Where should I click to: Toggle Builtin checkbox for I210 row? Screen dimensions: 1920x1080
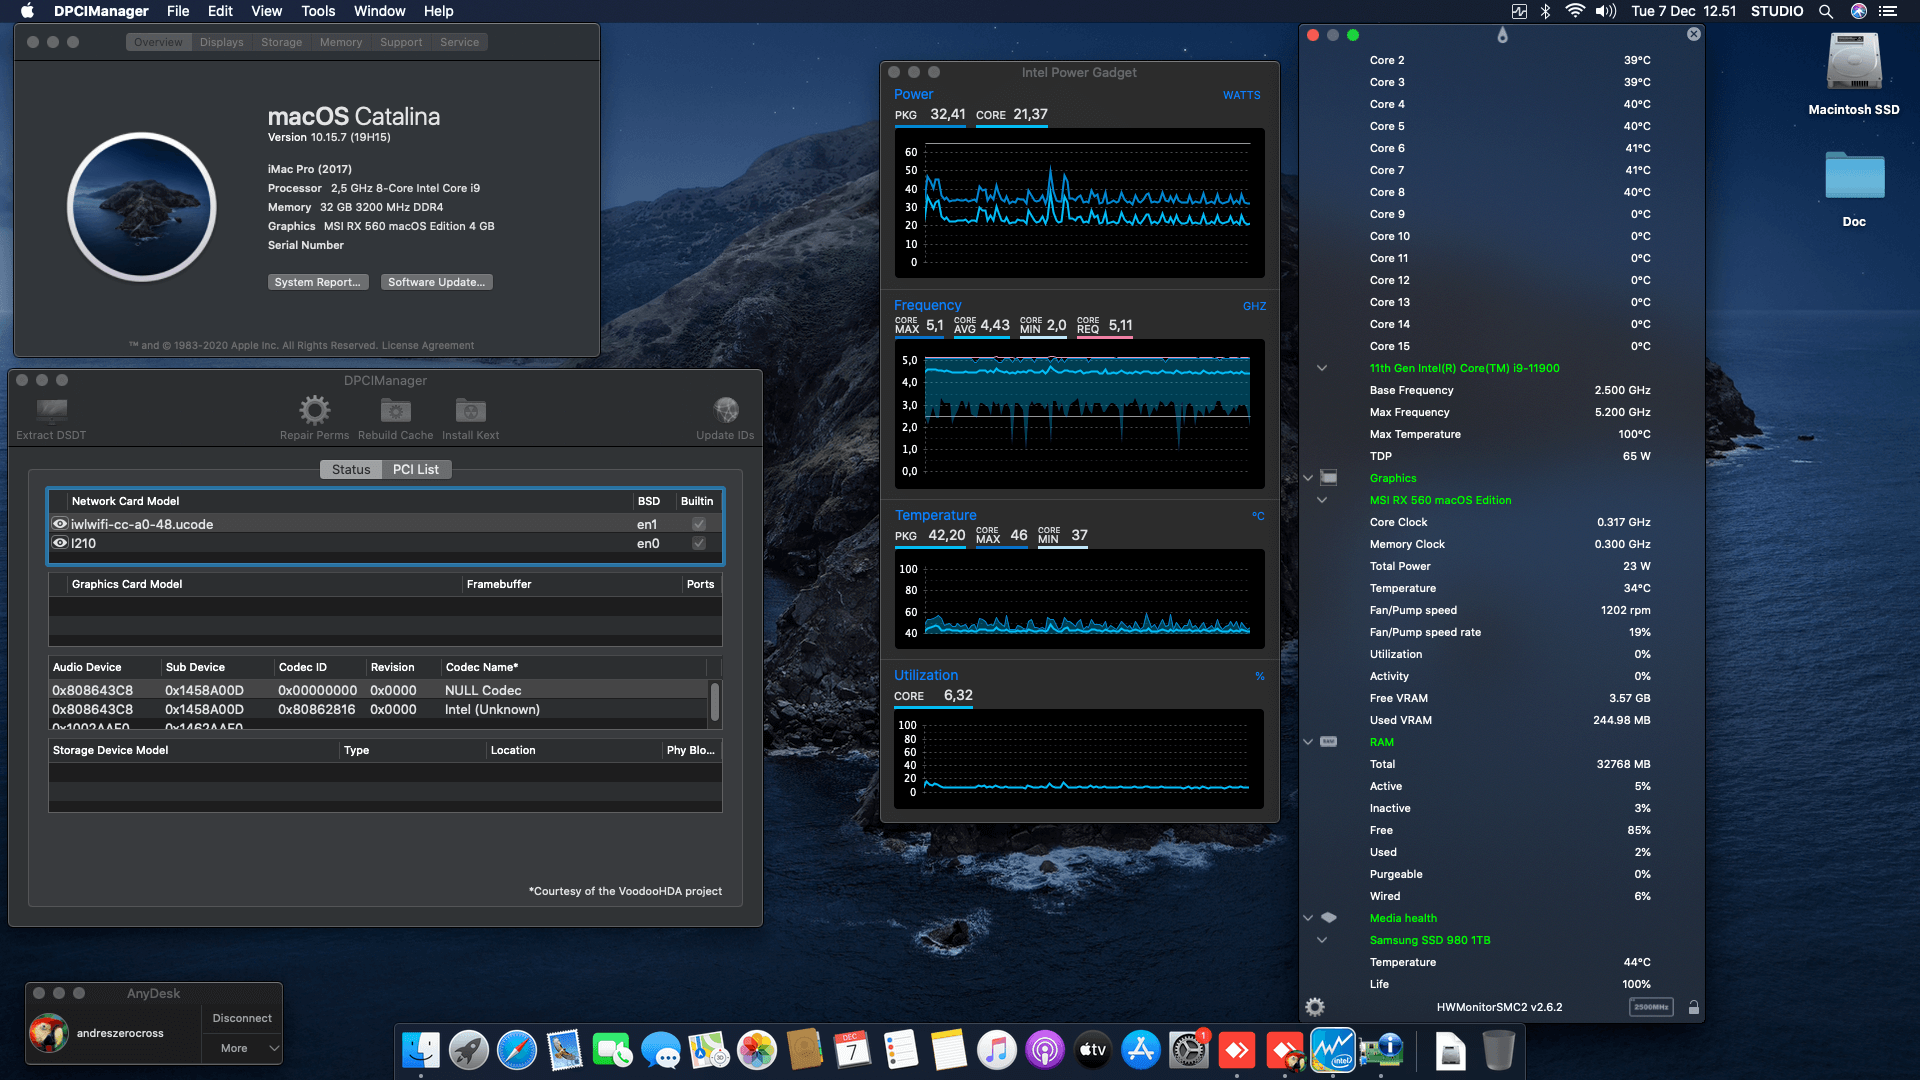(x=699, y=543)
